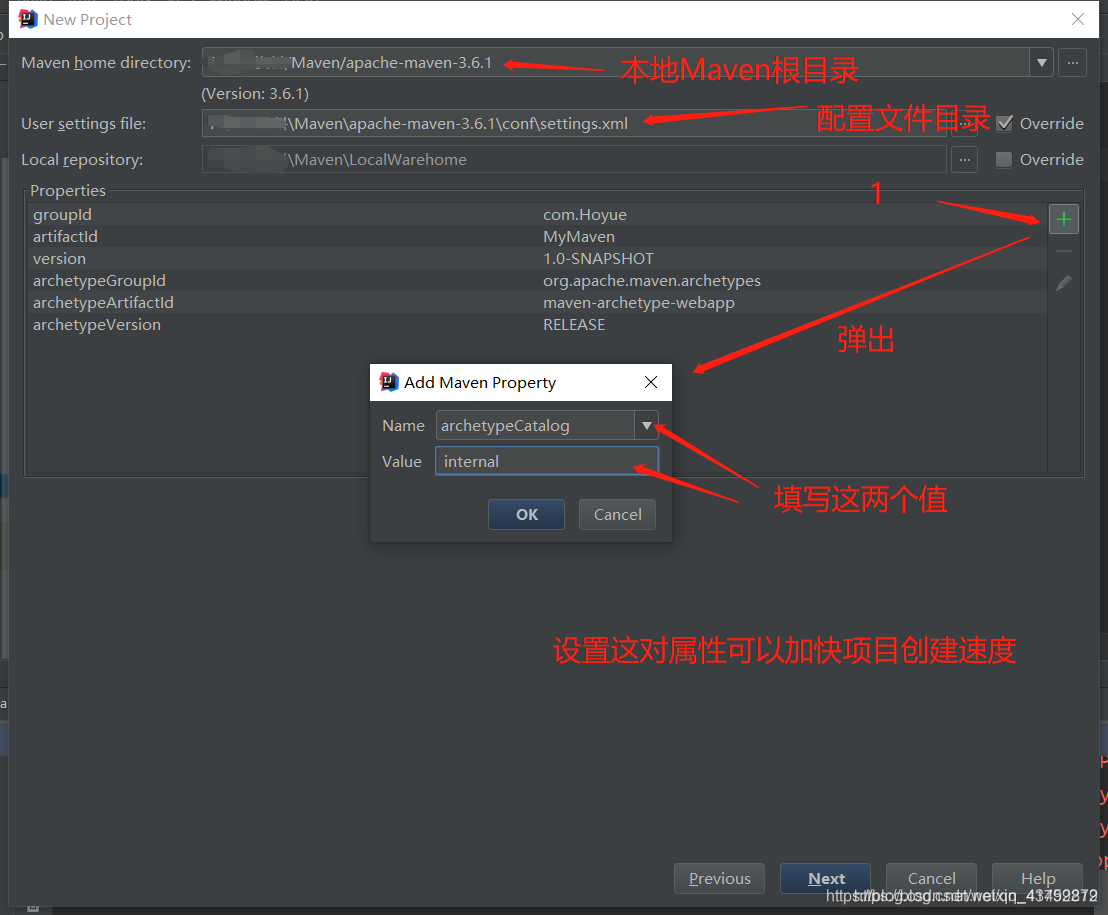Toggle Override for User settings file
Viewport: 1108px width, 915px height.
(x=1004, y=124)
